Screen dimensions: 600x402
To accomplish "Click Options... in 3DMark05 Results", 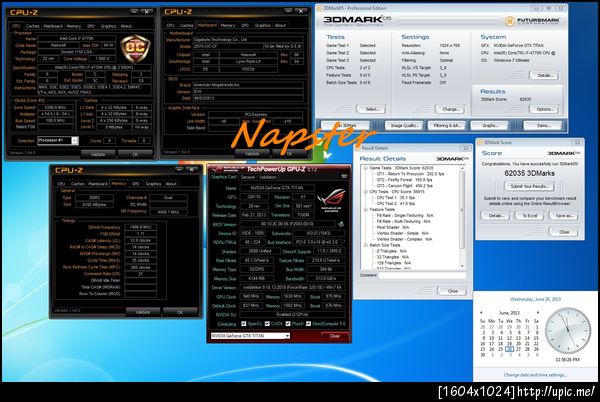I will (545, 109).
